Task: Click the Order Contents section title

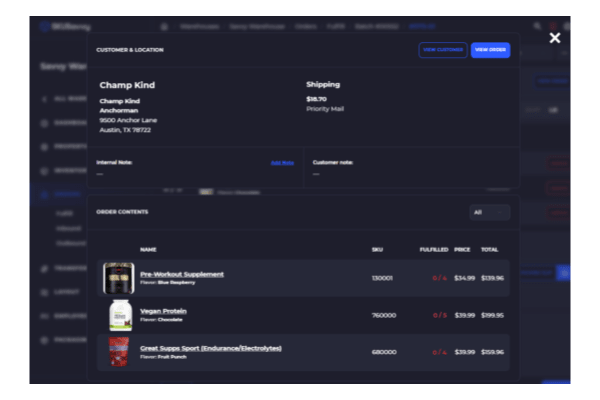Action: click(122, 212)
